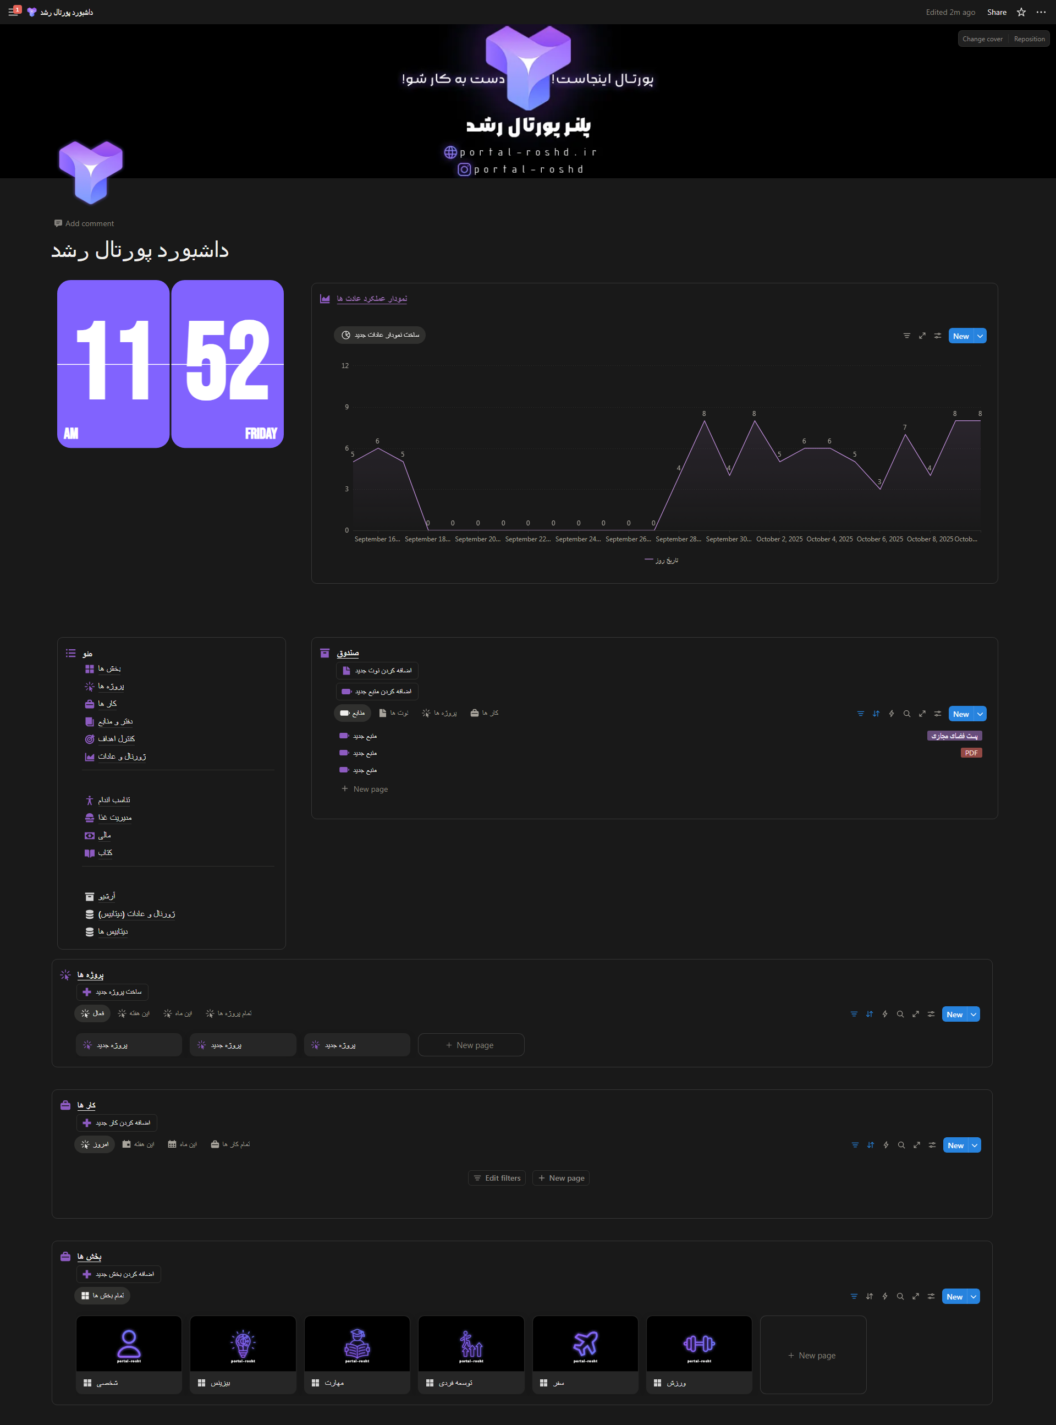The image size is (1056, 1425).
Task: Open the sidebar hamburger menu
Action: tap(13, 12)
